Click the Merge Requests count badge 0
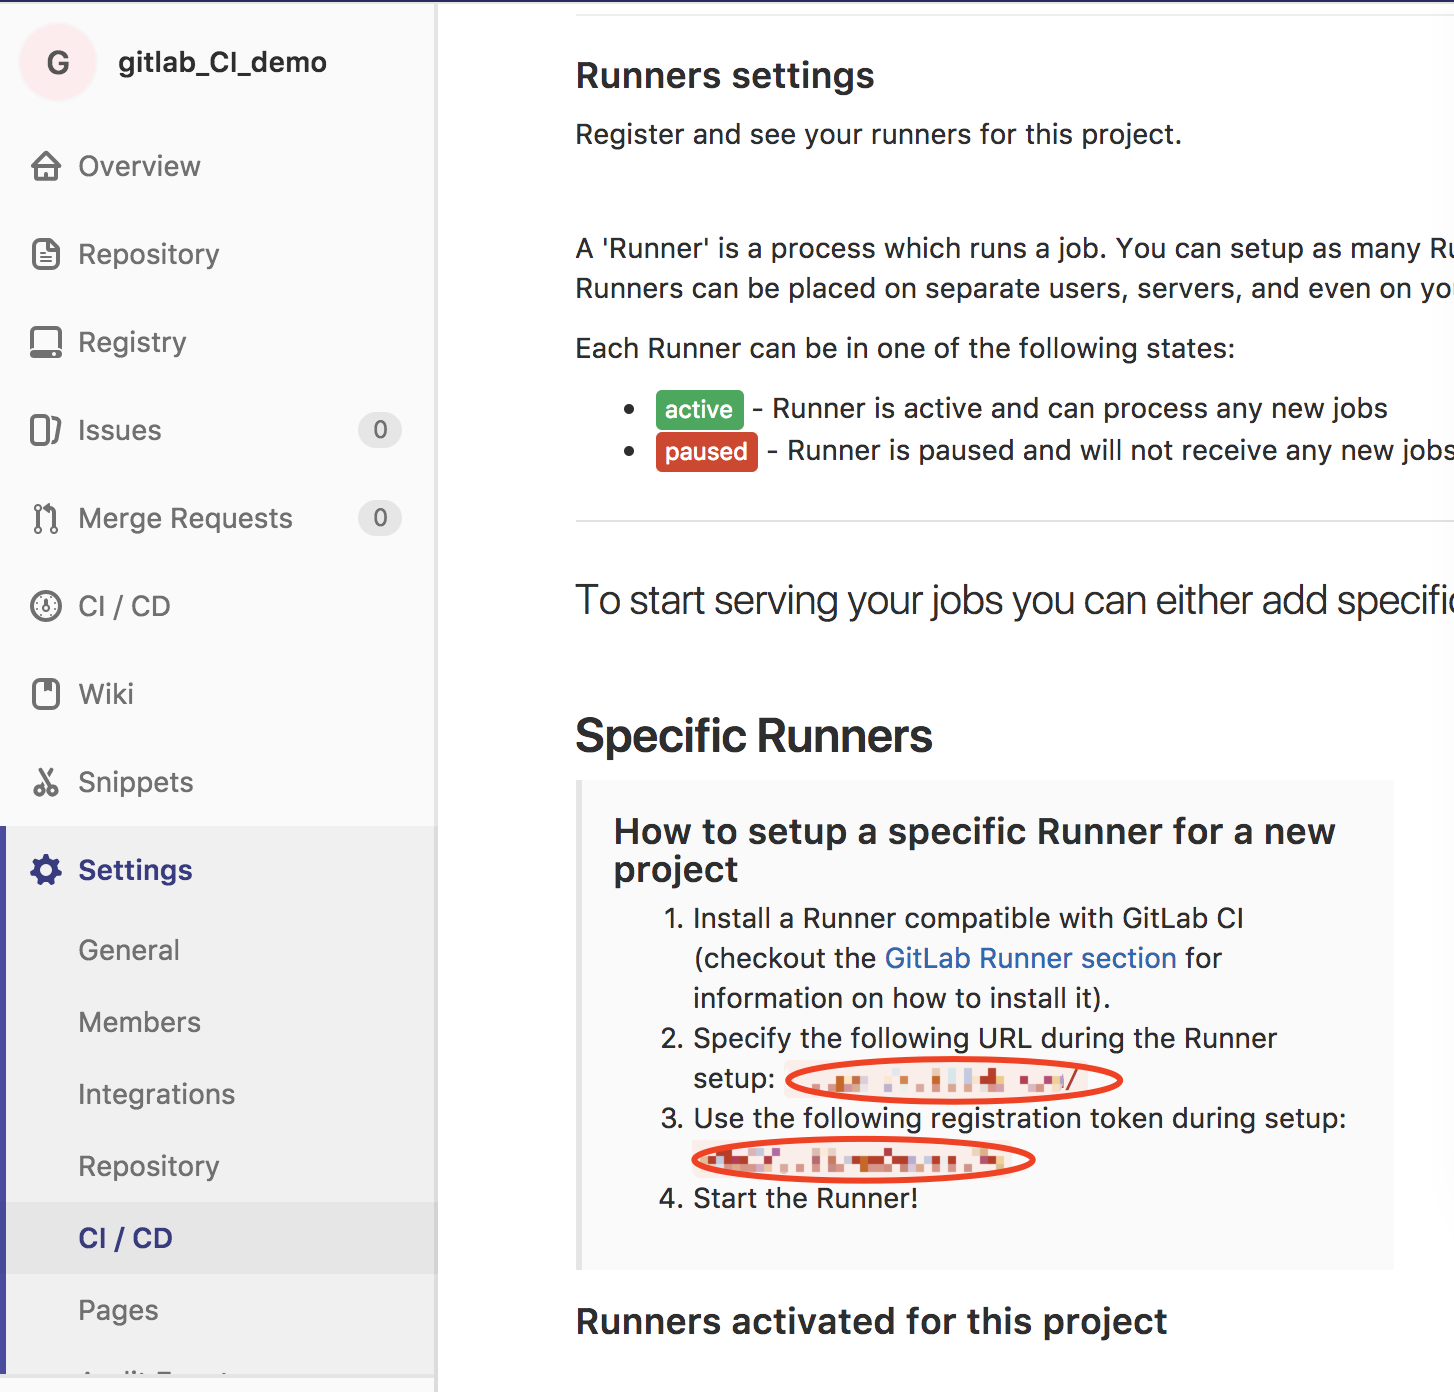This screenshot has width=1454, height=1392. [x=380, y=518]
